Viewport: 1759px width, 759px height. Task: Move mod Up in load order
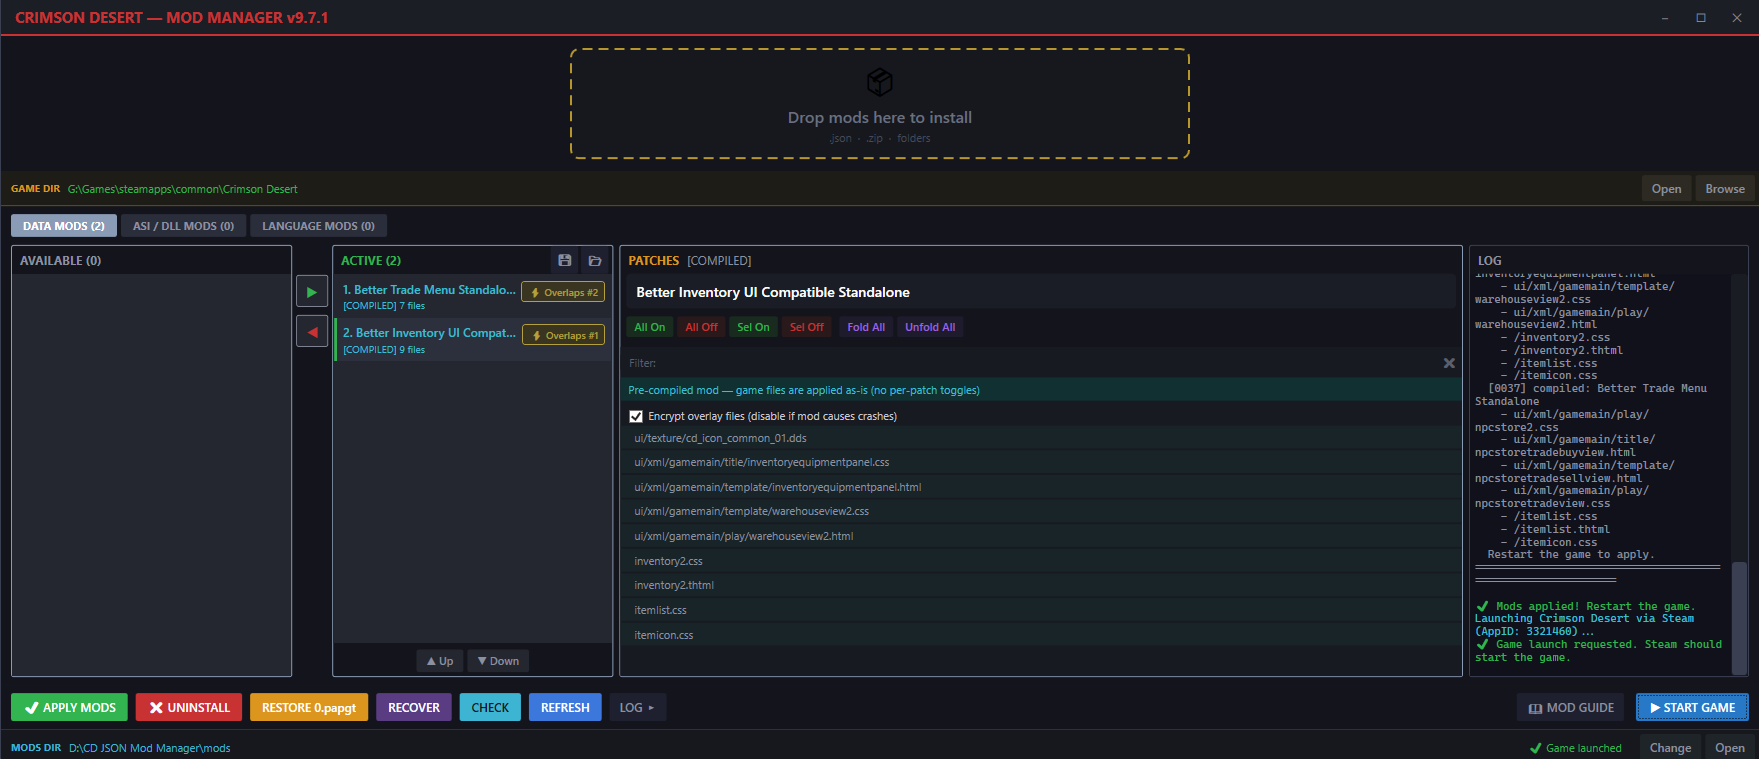tap(440, 661)
